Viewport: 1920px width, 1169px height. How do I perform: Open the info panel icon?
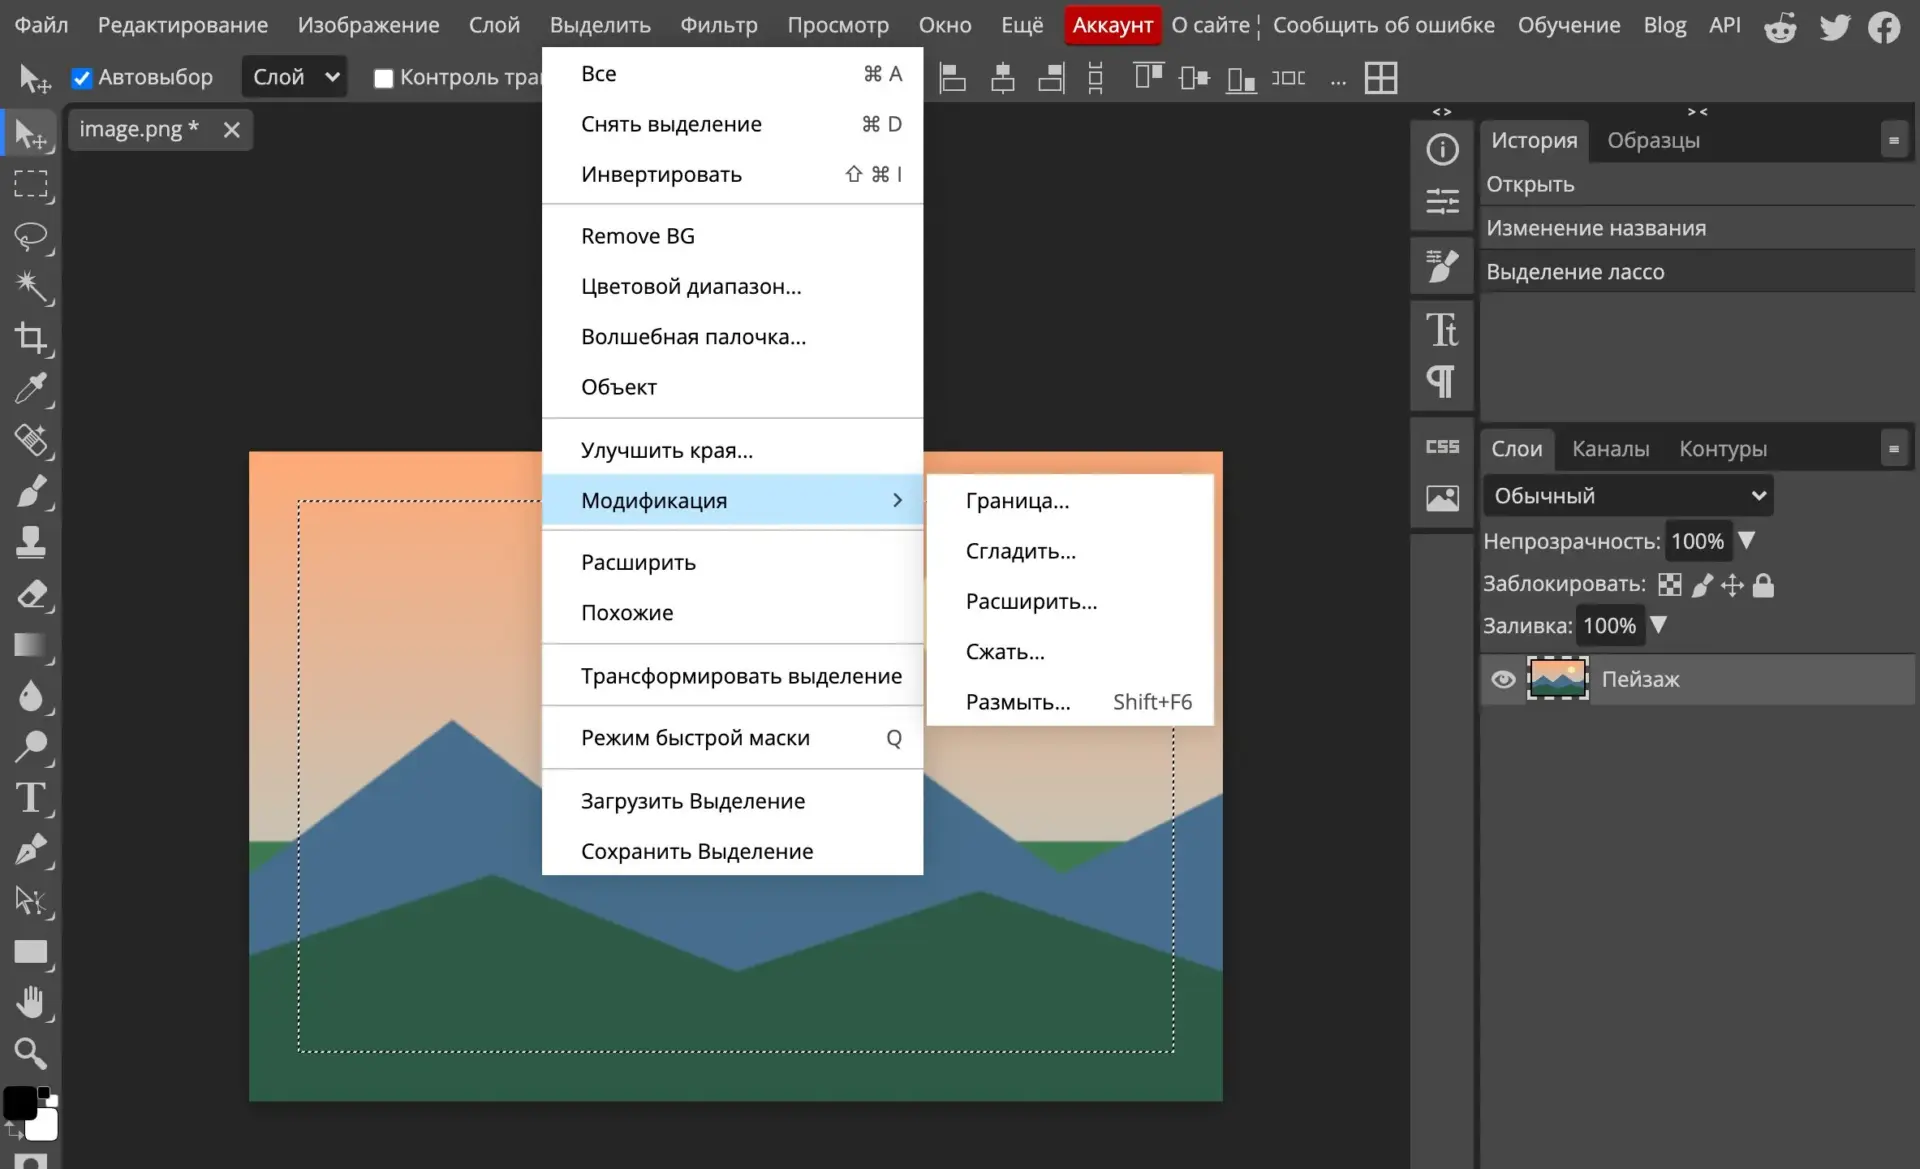[x=1442, y=150]
